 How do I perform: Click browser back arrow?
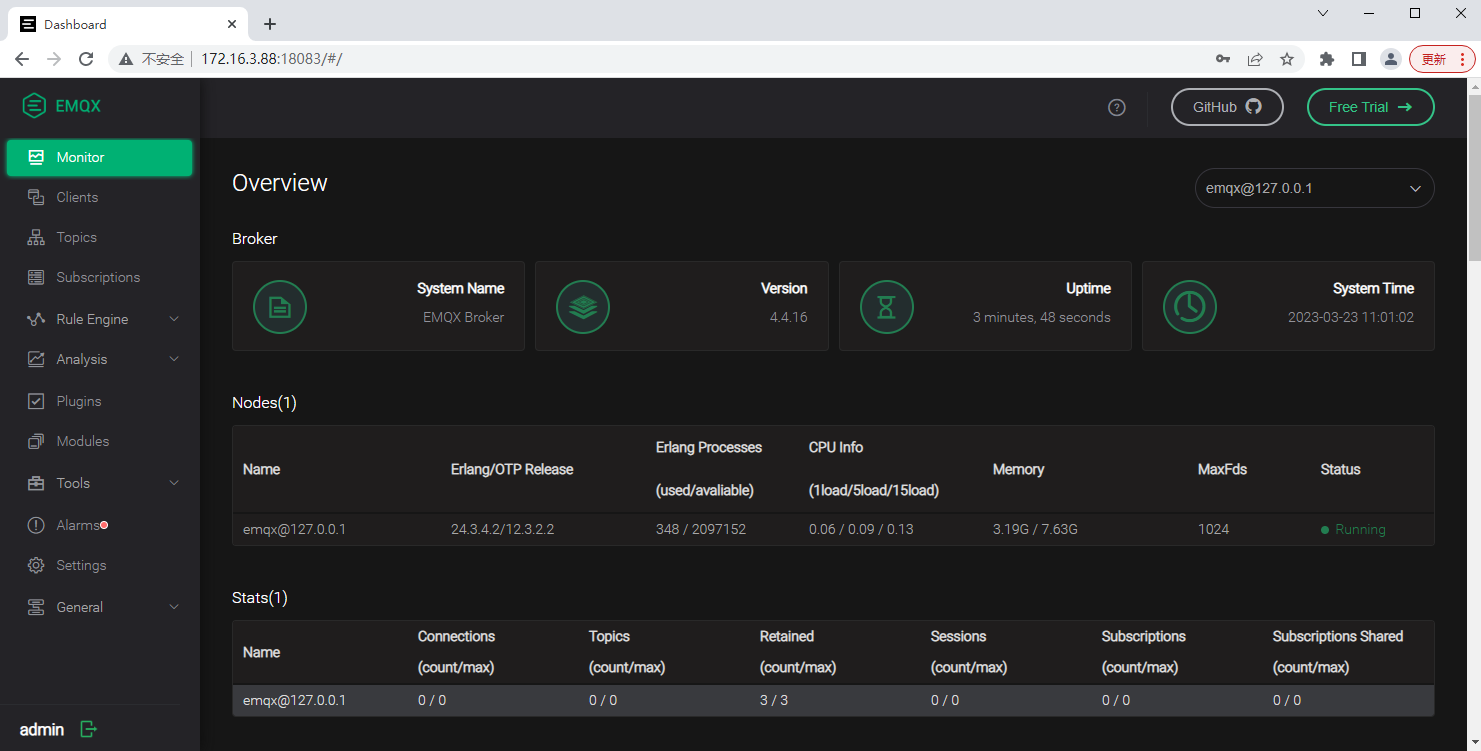(x=22, y=59)
